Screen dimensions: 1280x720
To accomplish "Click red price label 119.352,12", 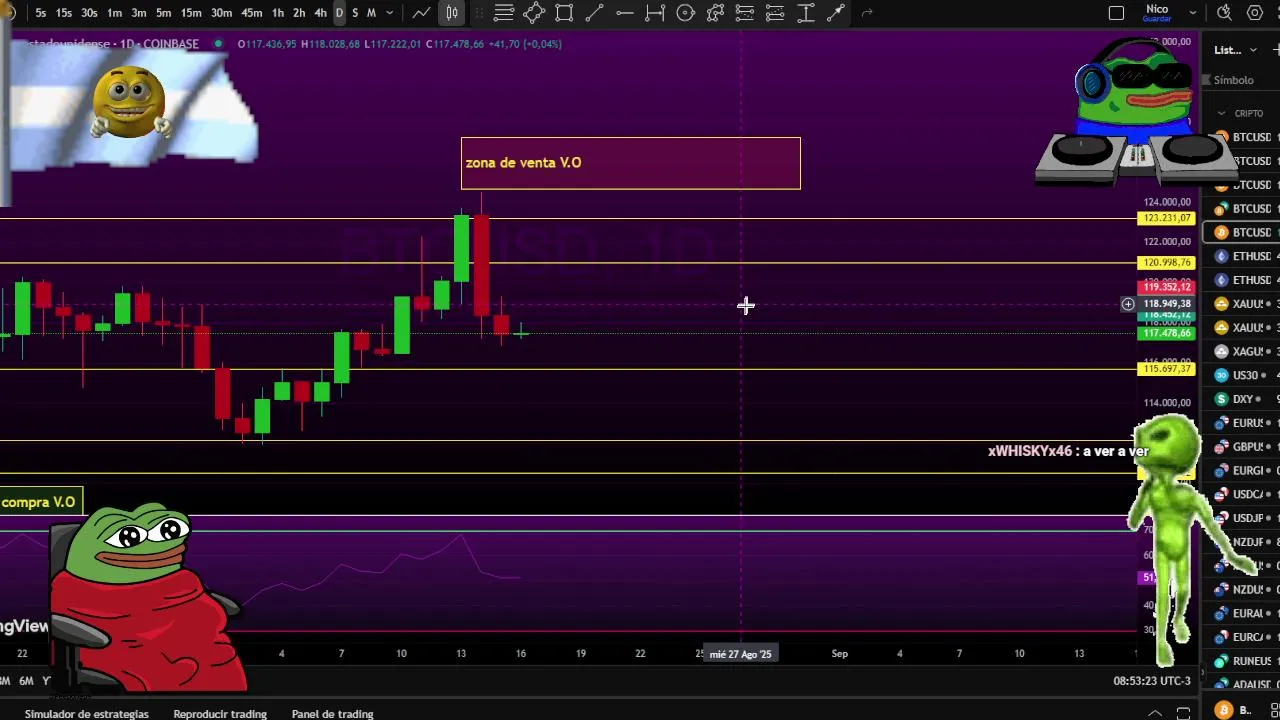I will pos(1167,287).
